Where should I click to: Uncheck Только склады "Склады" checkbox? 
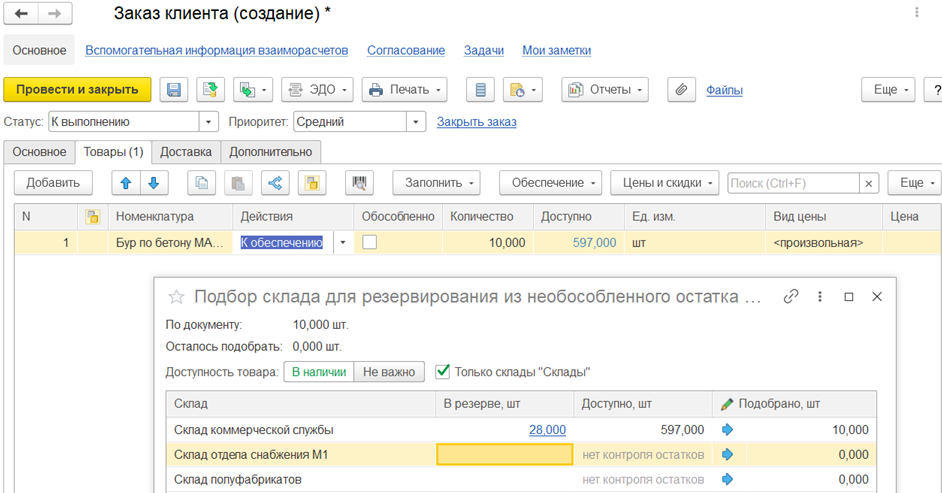443,372
